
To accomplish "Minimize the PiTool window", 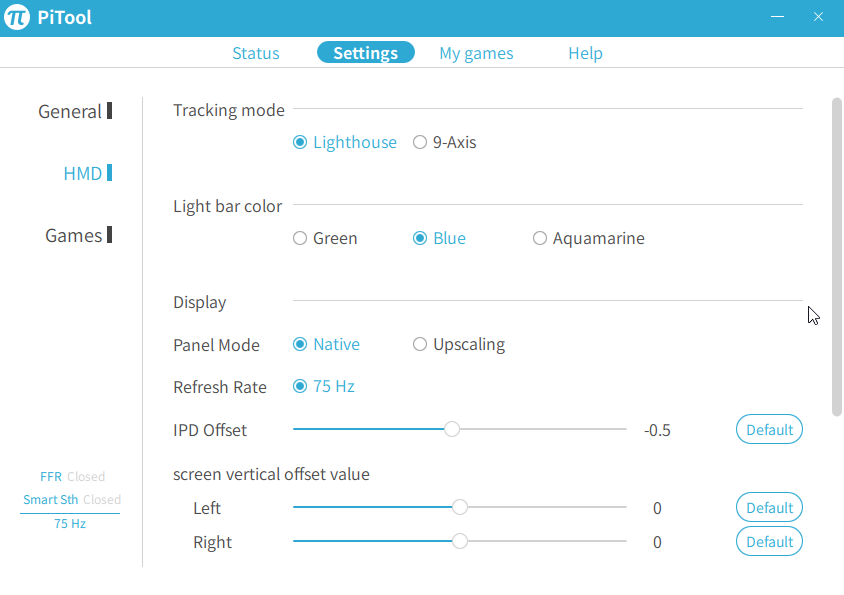I will coord(778,17).
